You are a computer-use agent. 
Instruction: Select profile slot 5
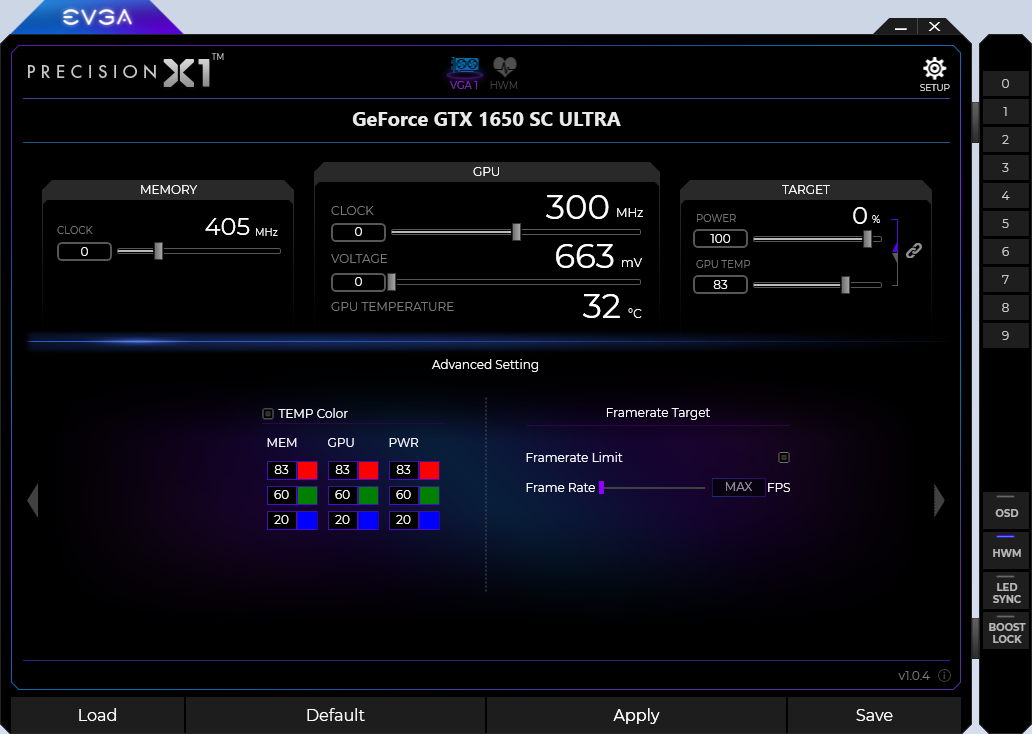tap(1005, 223)
